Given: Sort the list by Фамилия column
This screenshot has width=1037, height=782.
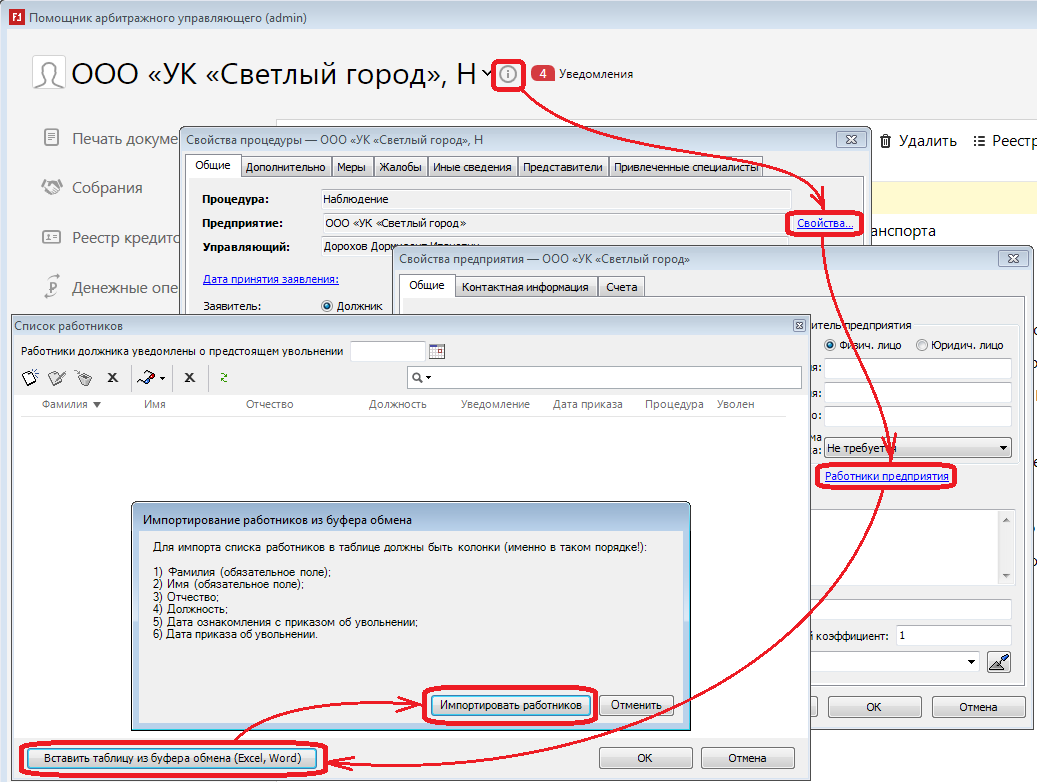Looking at the screenshot, I should 70,404.
